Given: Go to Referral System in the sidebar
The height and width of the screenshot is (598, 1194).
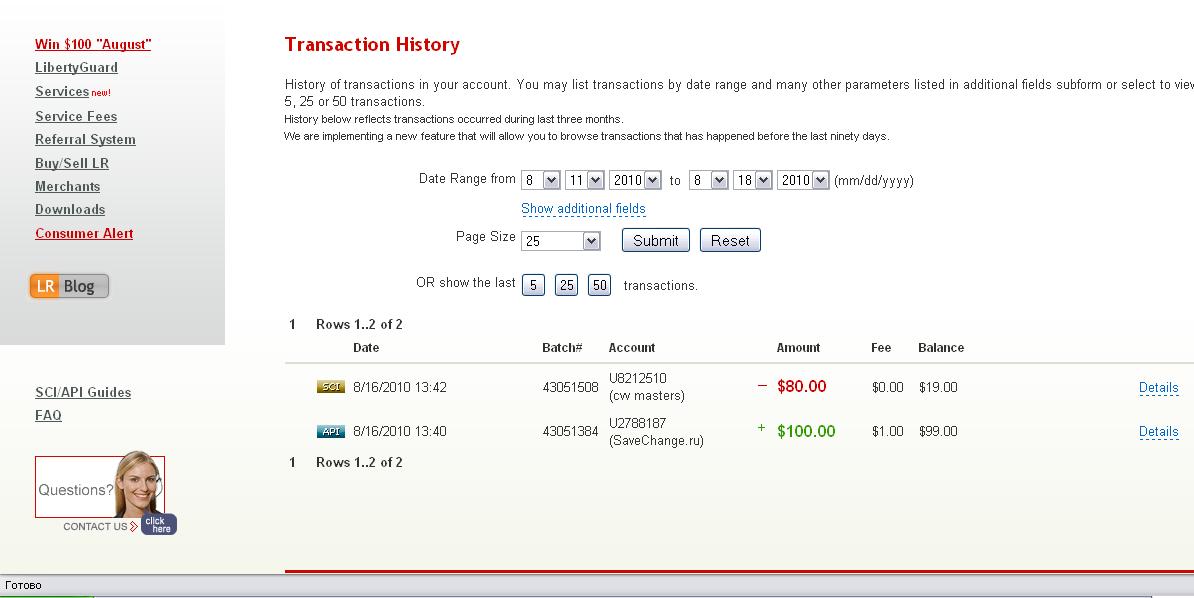Looking at the screenshot, I should (x=85, y=140).
